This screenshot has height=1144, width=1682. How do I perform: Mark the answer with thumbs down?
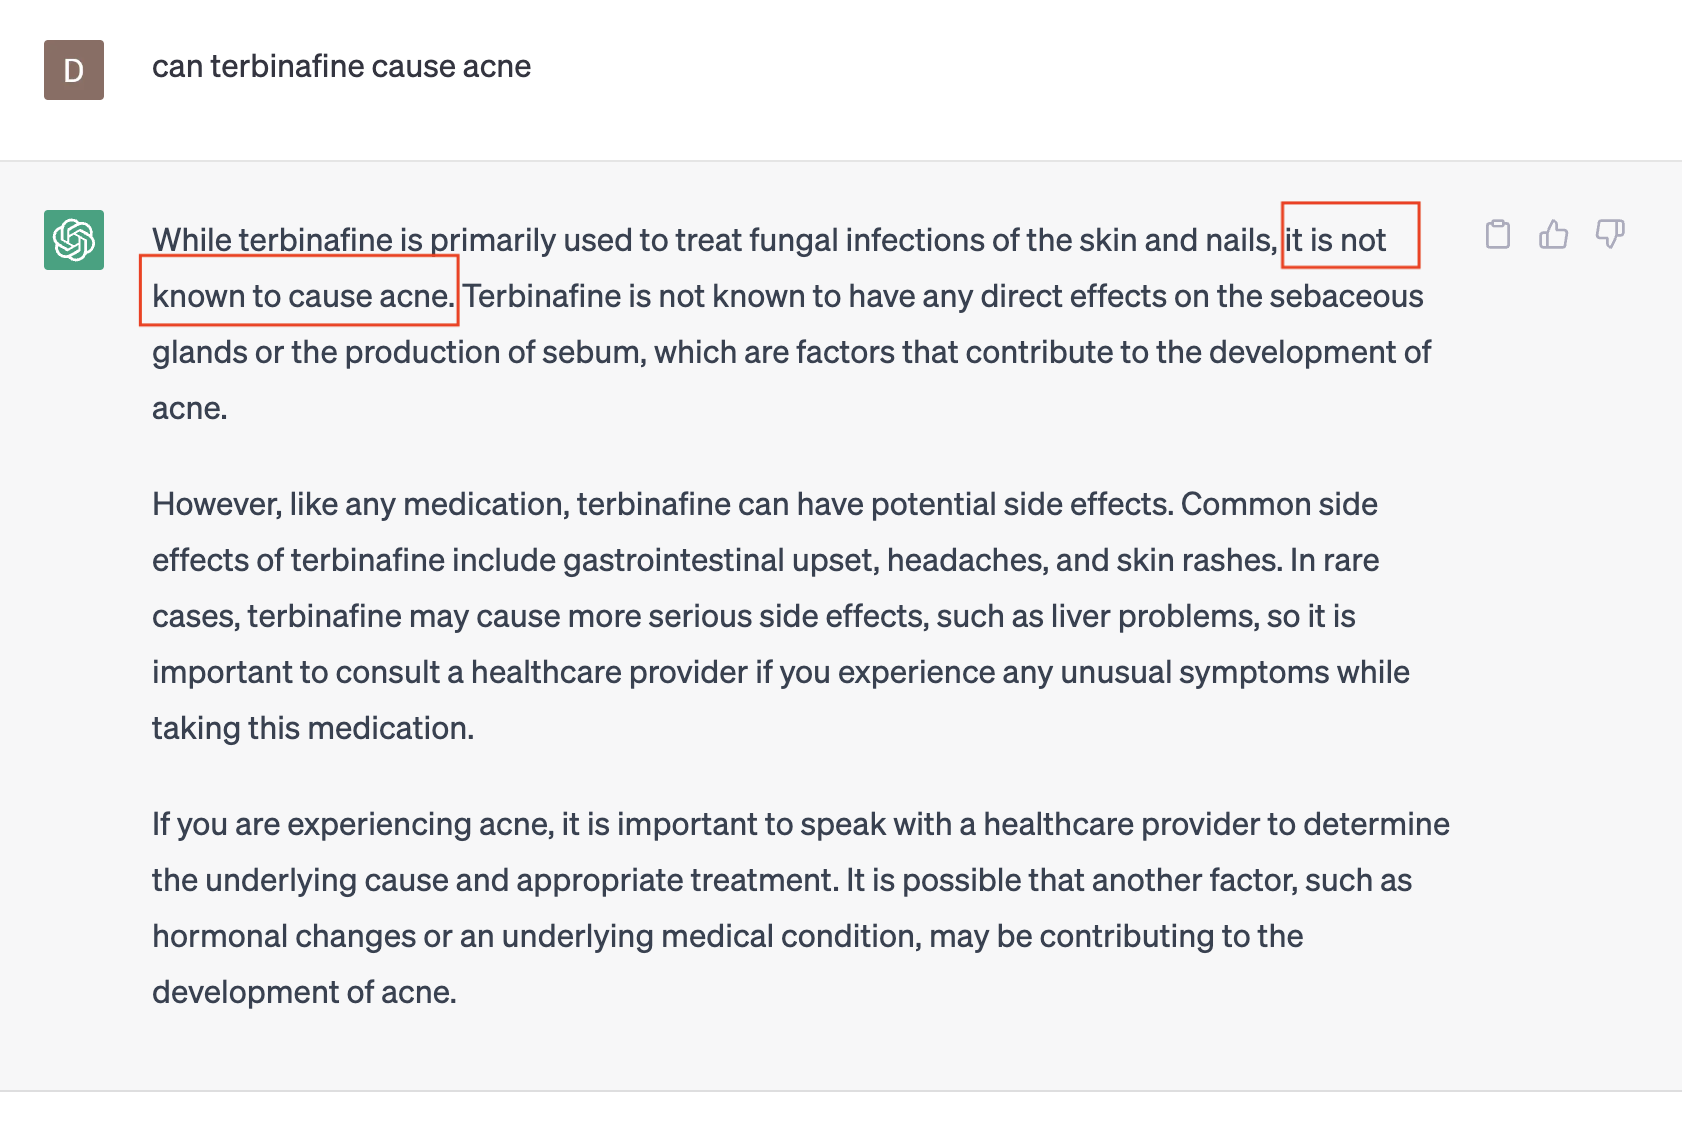tap(1610, 234)
